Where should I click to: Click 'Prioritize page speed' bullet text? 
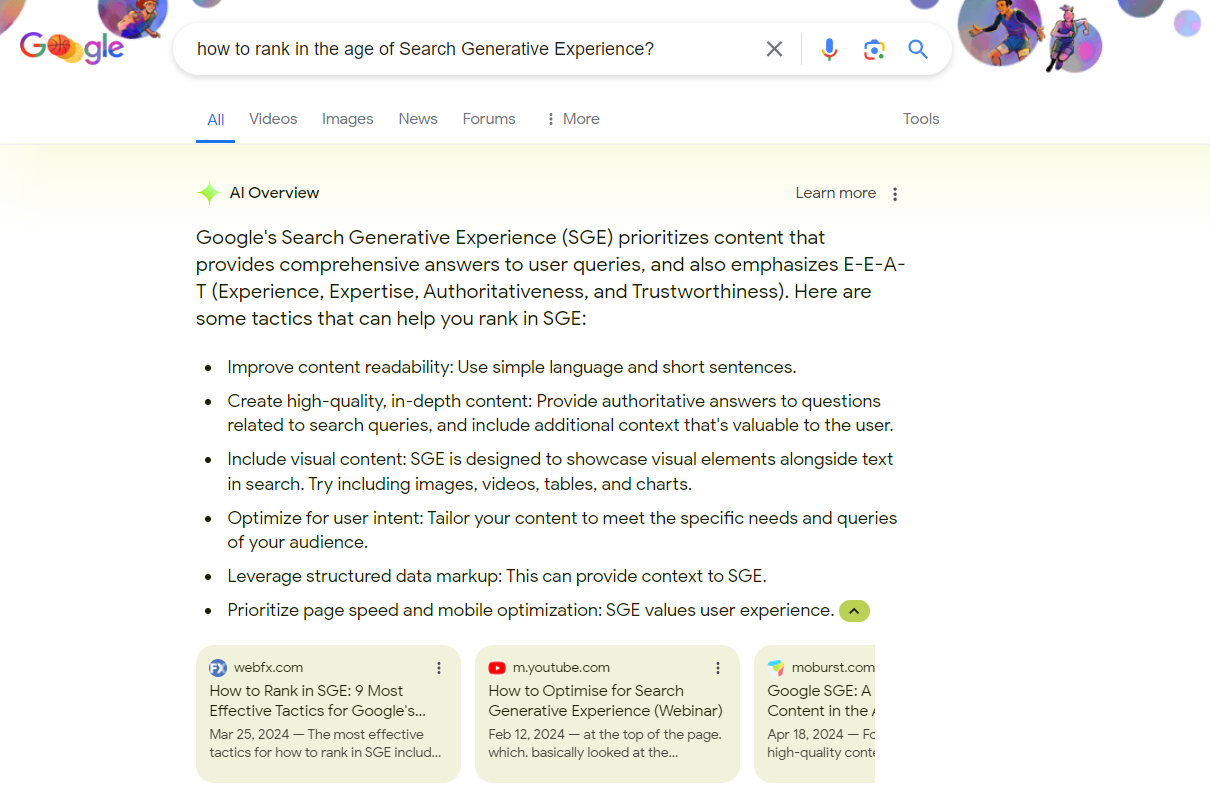(x=530, y=610)
